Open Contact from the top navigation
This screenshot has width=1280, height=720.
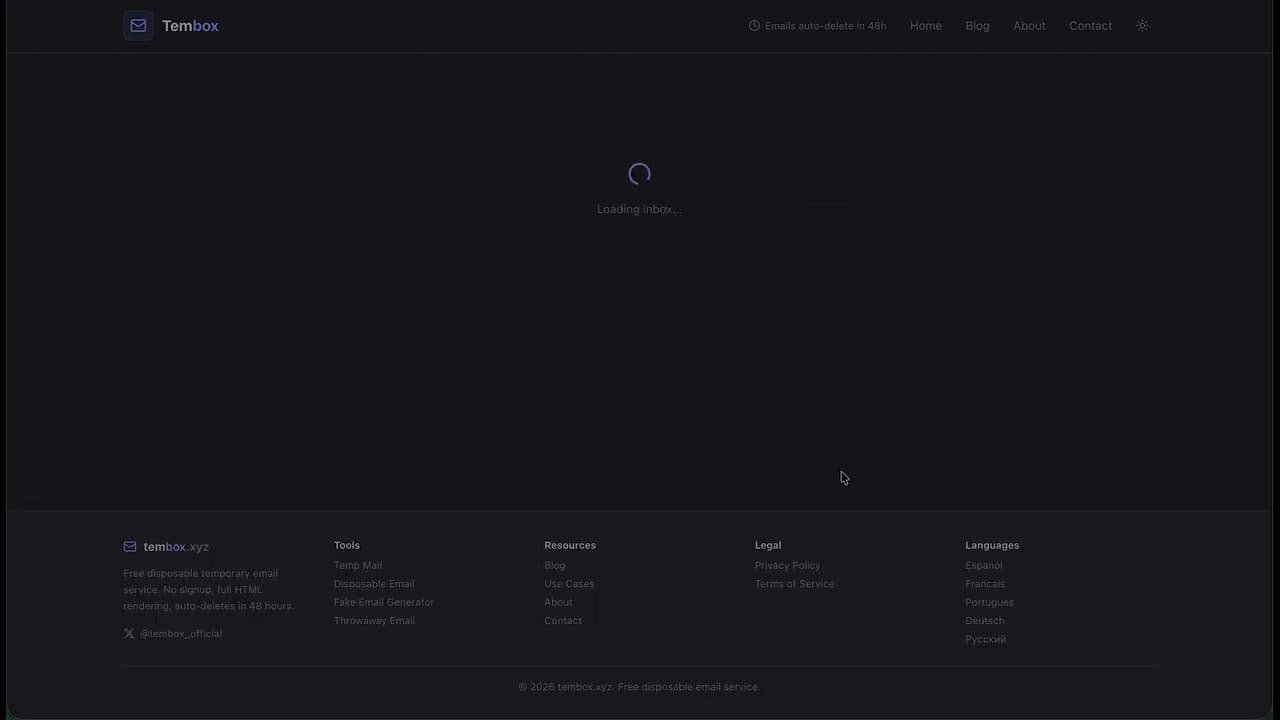coord(1090,25)
